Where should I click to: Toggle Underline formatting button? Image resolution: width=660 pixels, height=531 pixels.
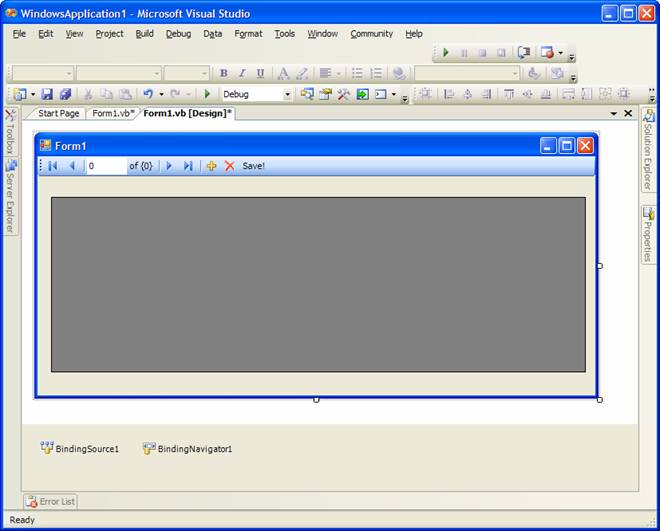coord(261,73)
